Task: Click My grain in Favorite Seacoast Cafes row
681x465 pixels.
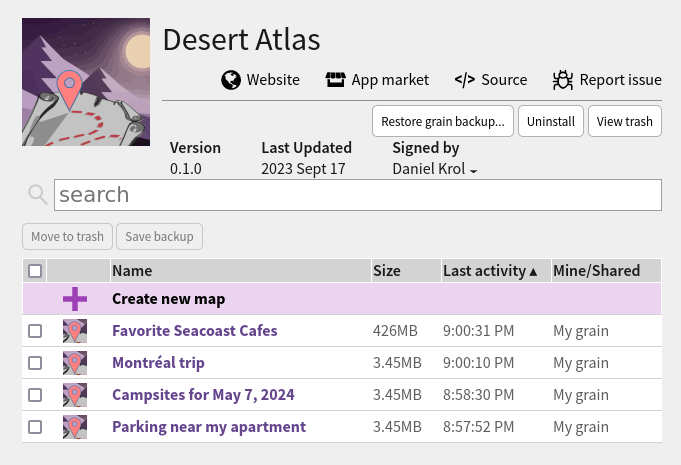Action: point(581,331)
